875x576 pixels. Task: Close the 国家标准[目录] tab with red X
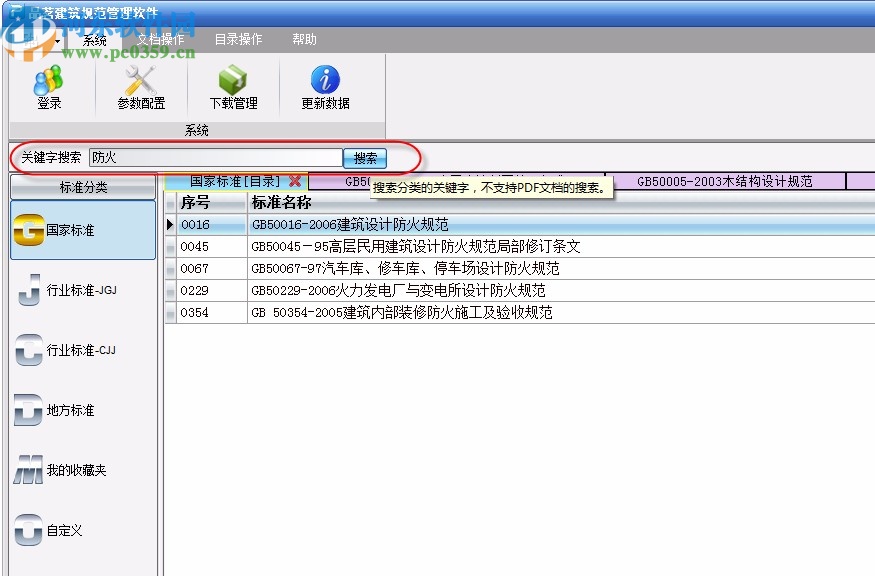[295, 181]
